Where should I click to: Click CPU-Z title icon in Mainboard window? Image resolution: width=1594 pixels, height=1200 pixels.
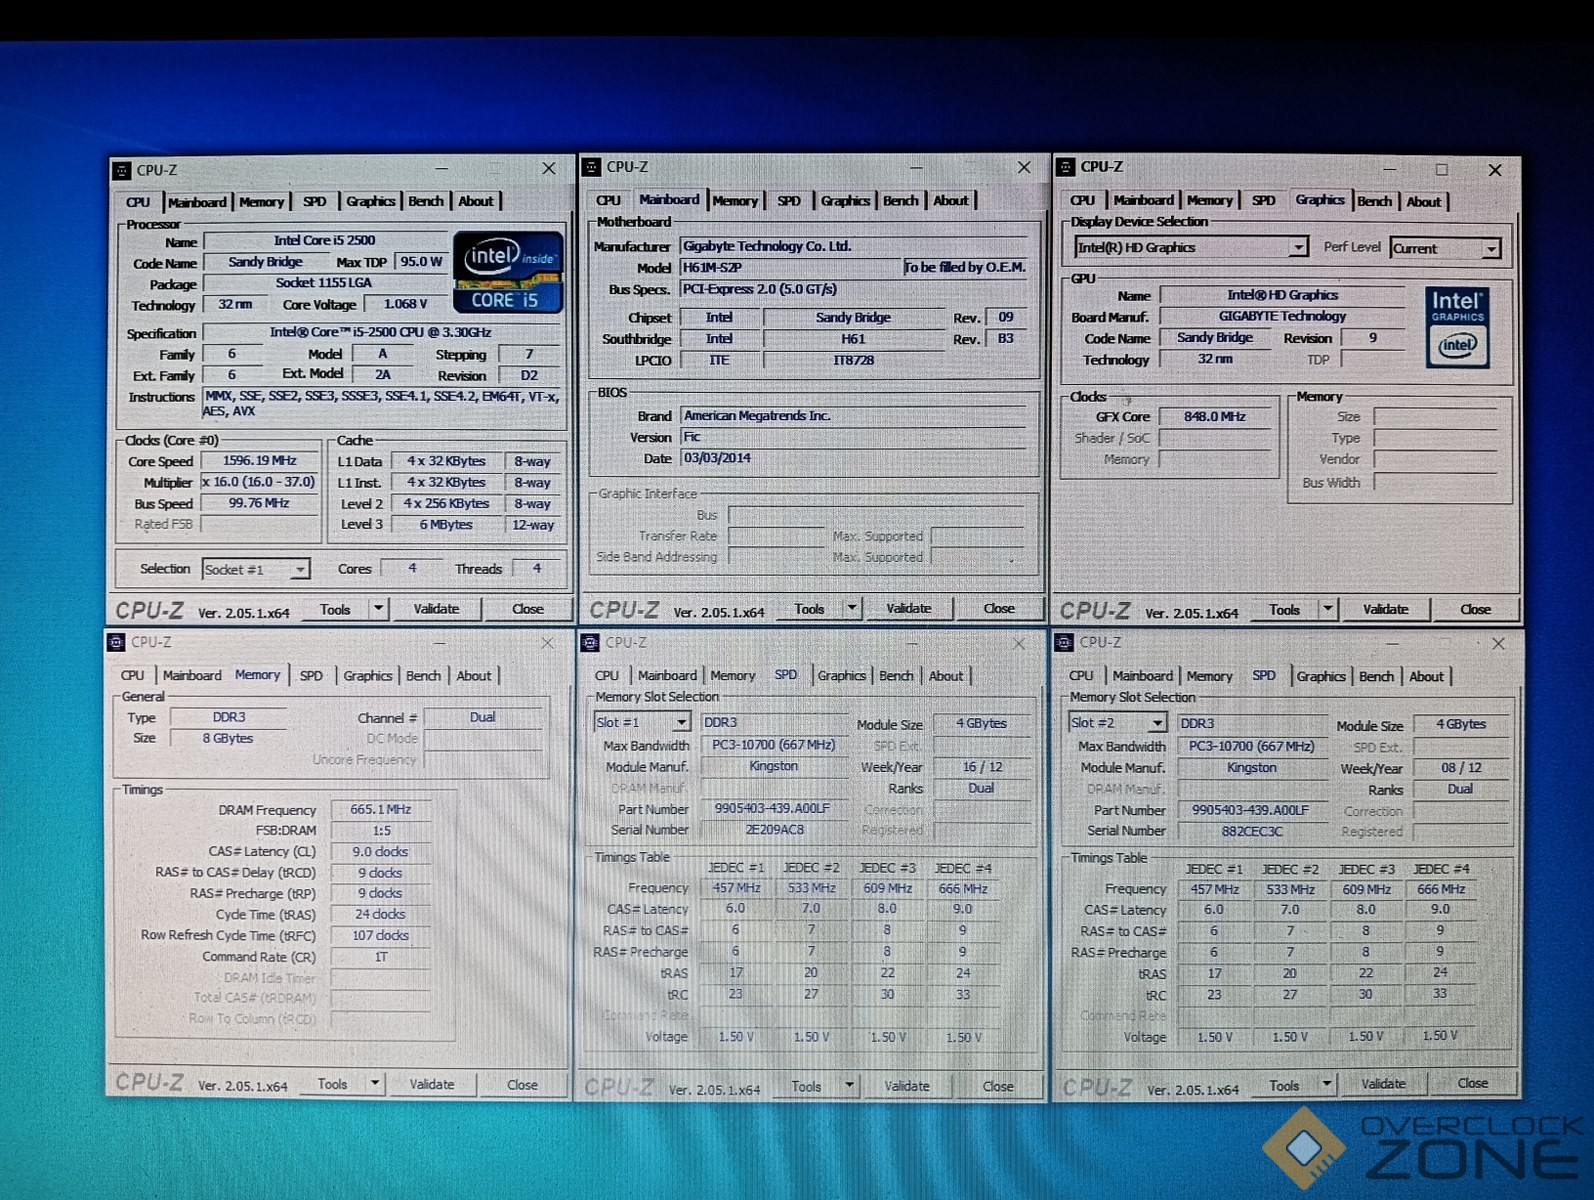click(591, 167)
